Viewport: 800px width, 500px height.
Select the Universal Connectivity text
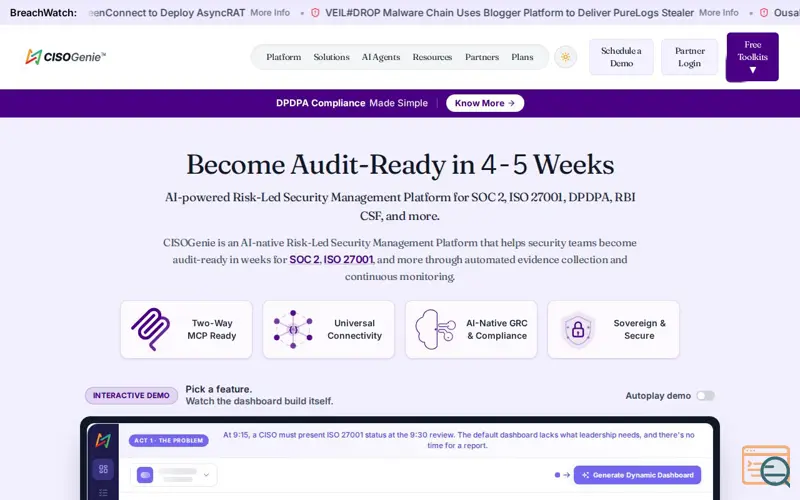point(355,330)
